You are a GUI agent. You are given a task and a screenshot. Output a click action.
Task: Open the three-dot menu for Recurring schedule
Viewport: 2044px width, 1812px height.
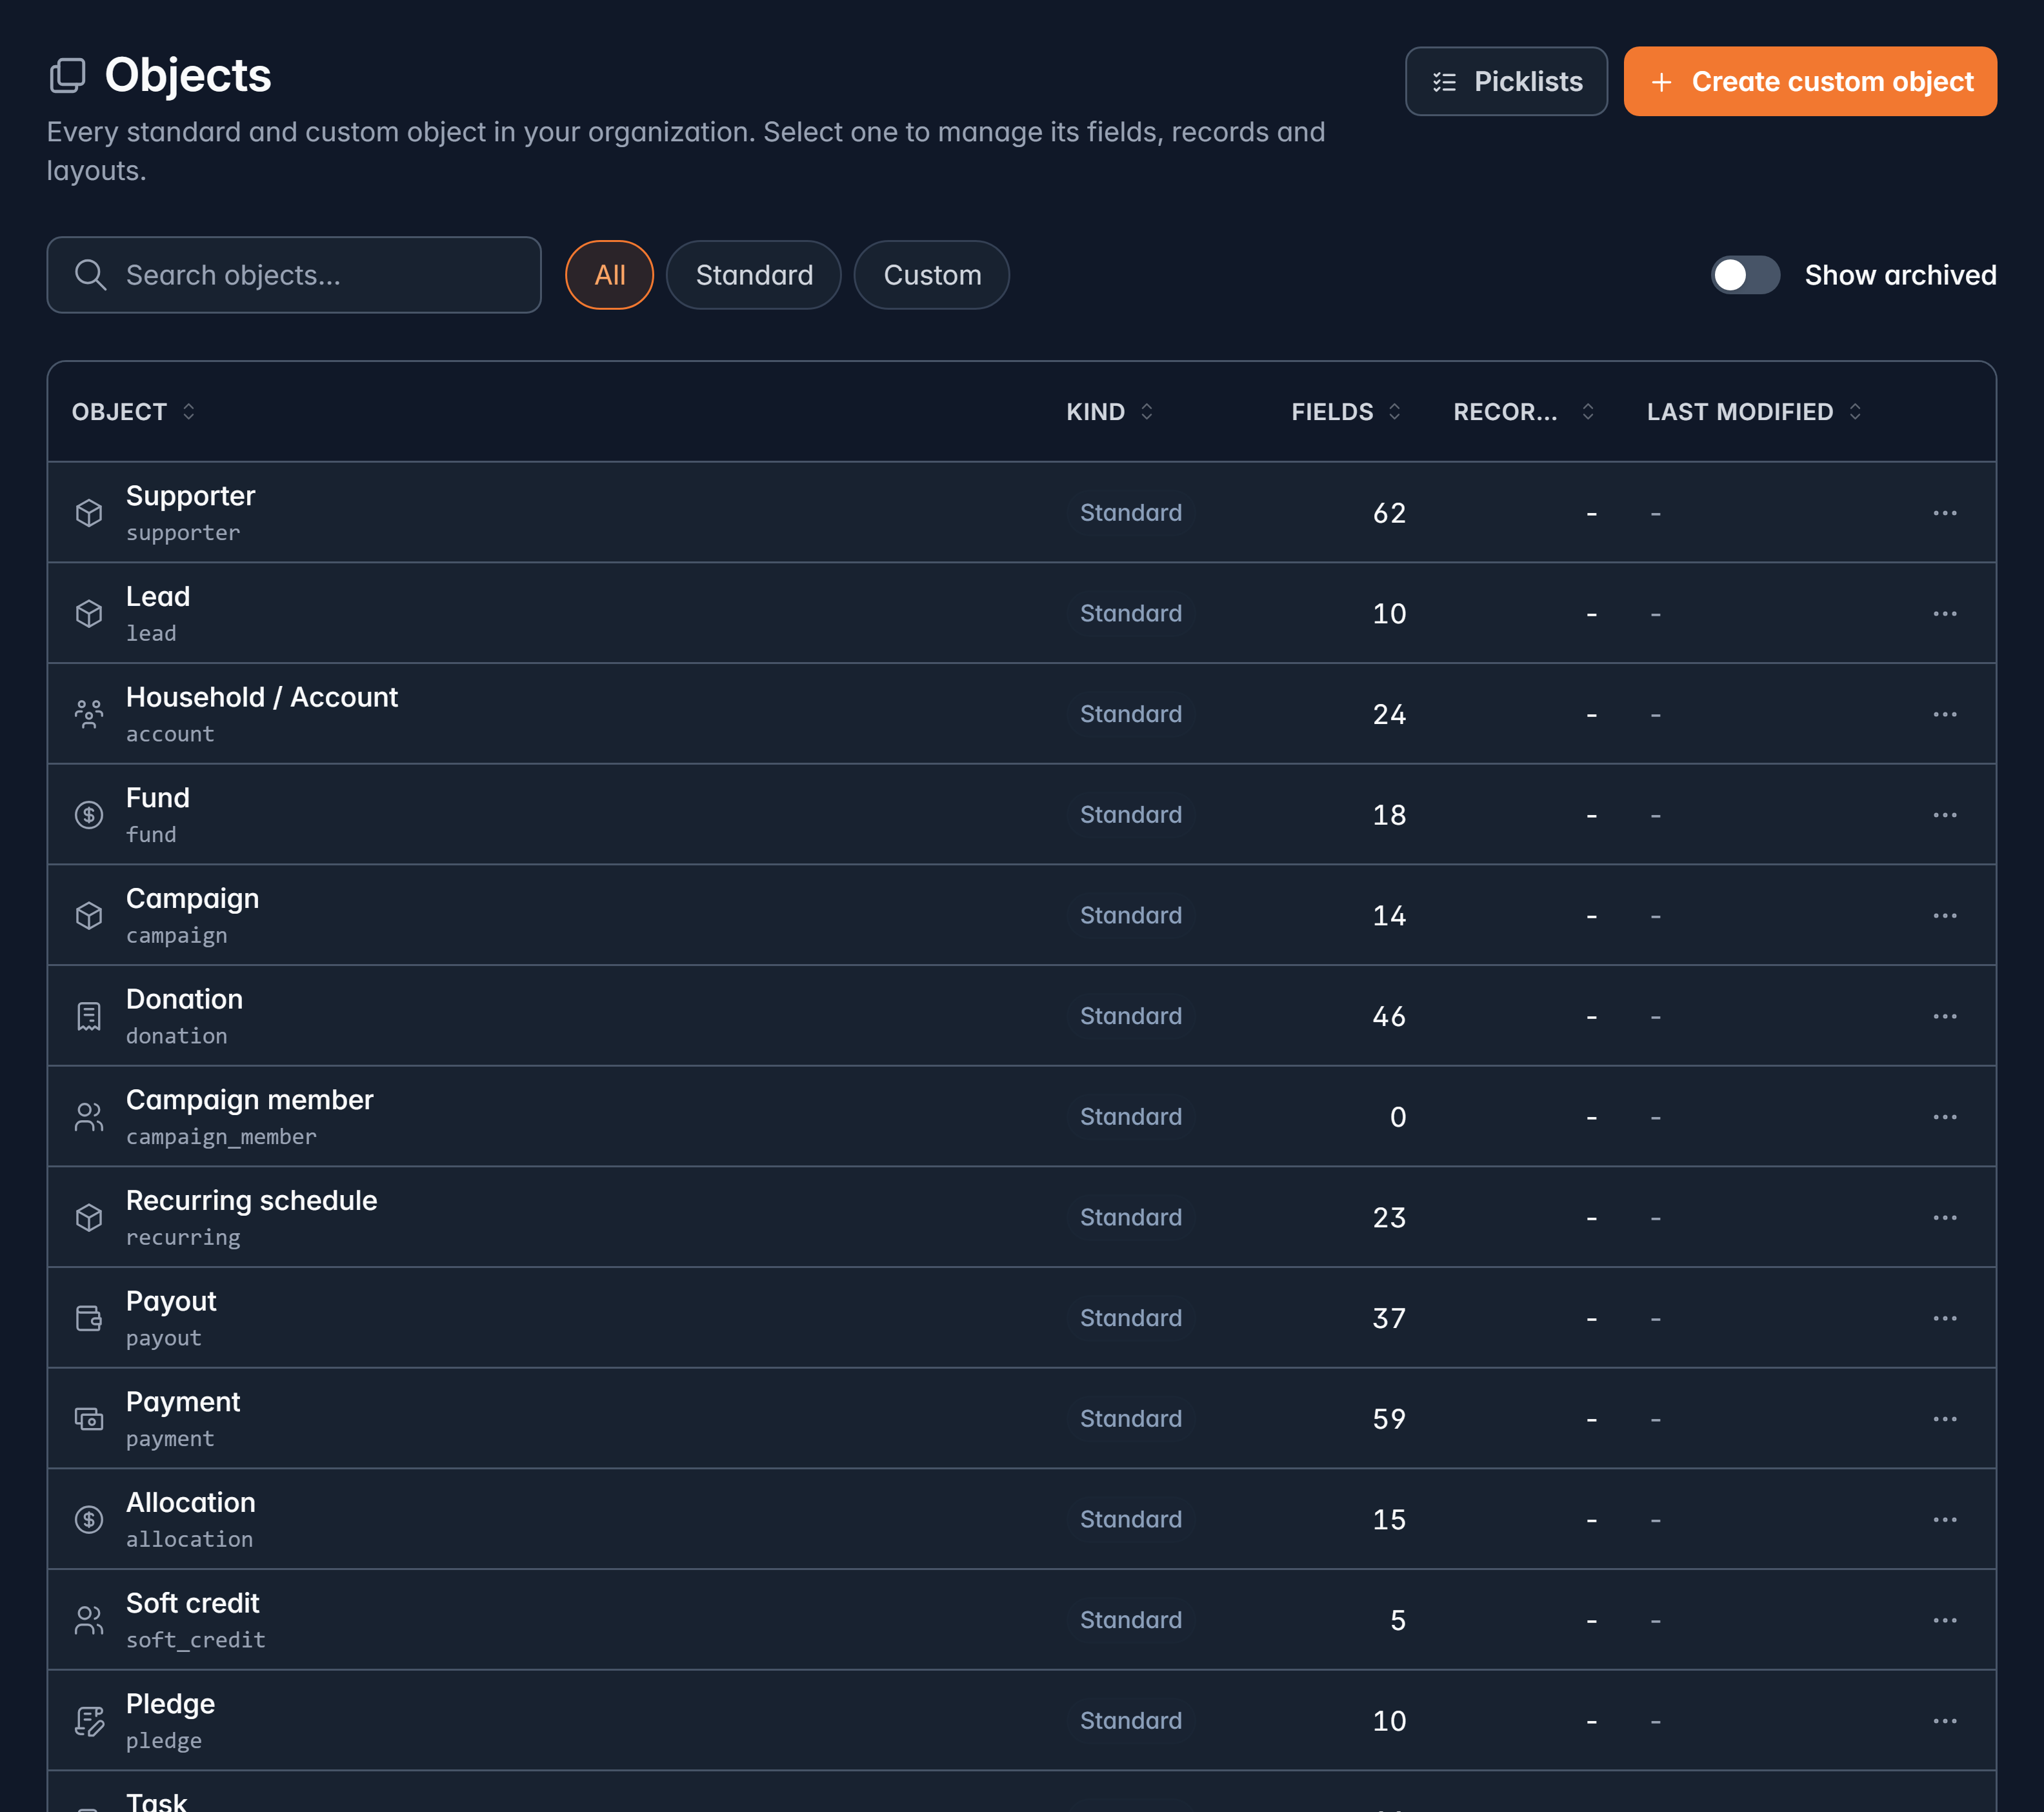click(1944, 1217)
